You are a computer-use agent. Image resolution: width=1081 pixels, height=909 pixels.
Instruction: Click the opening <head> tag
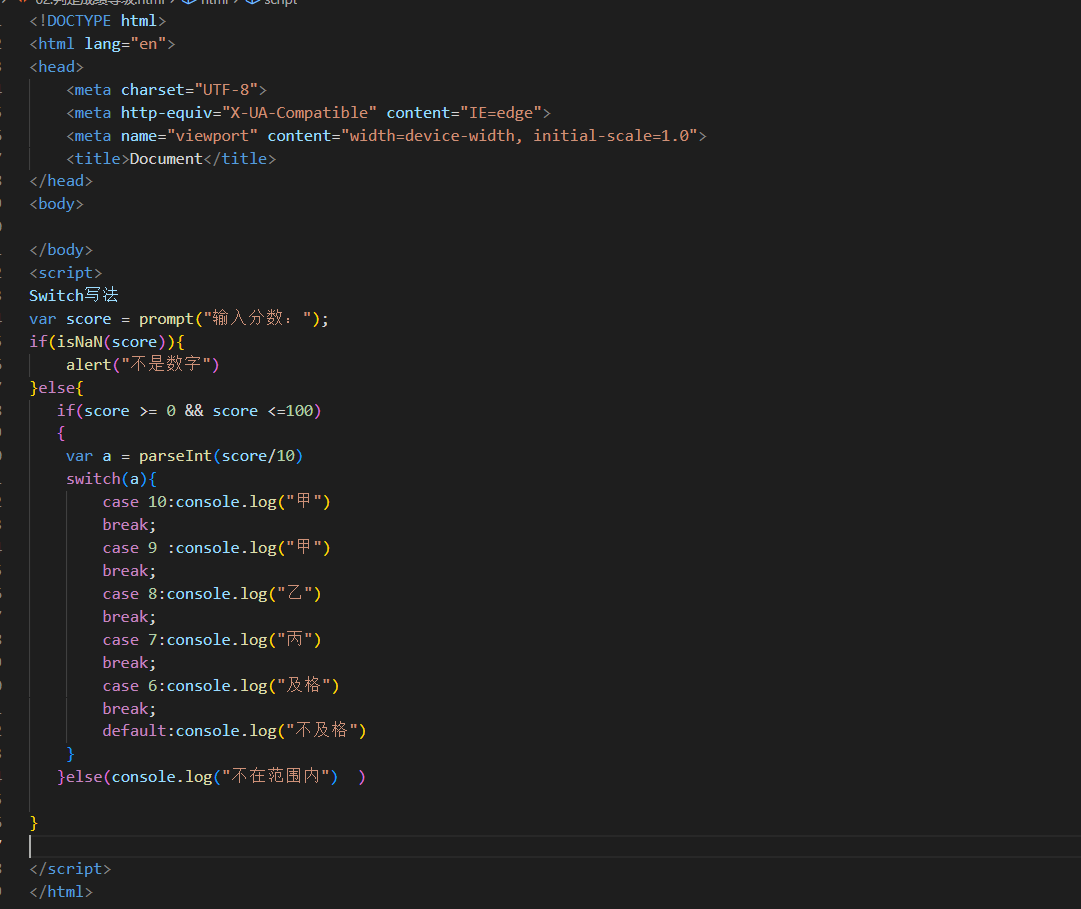pyautogui.click(x=57, y=67)
